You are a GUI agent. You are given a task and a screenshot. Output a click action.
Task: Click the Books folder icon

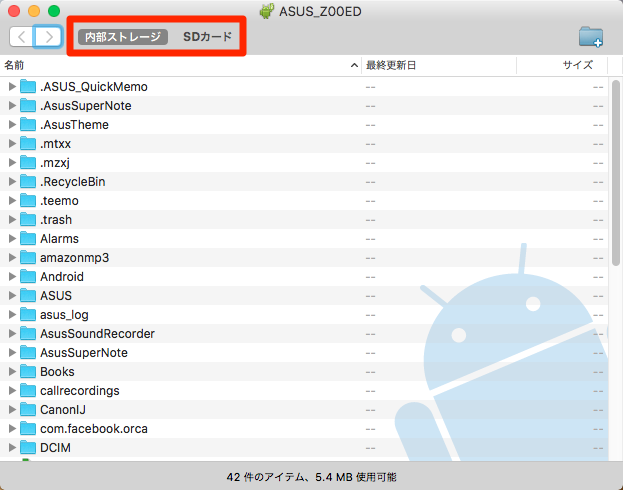pyautogui.click(x=28, y=371)
